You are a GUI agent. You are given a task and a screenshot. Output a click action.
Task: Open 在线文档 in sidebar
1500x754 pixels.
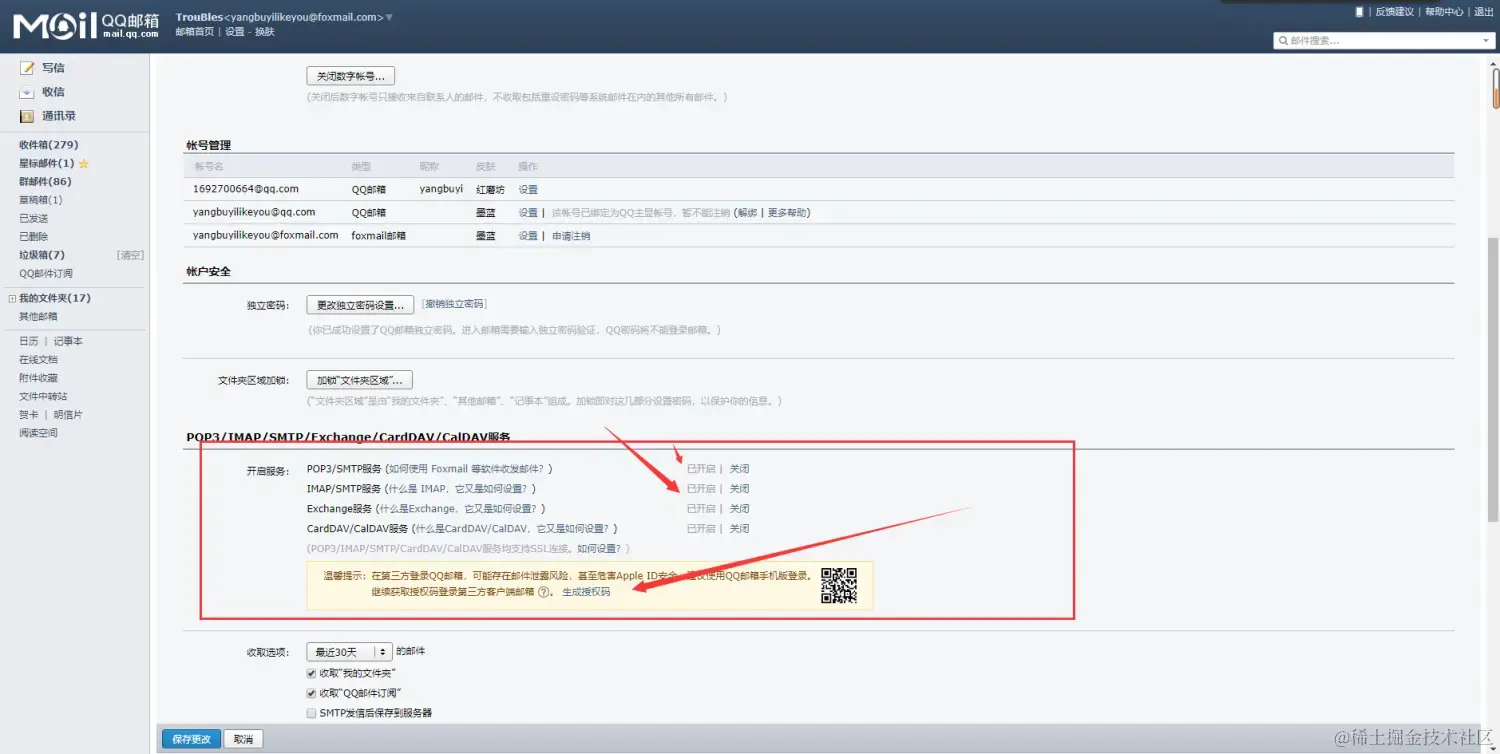(38, 360)
